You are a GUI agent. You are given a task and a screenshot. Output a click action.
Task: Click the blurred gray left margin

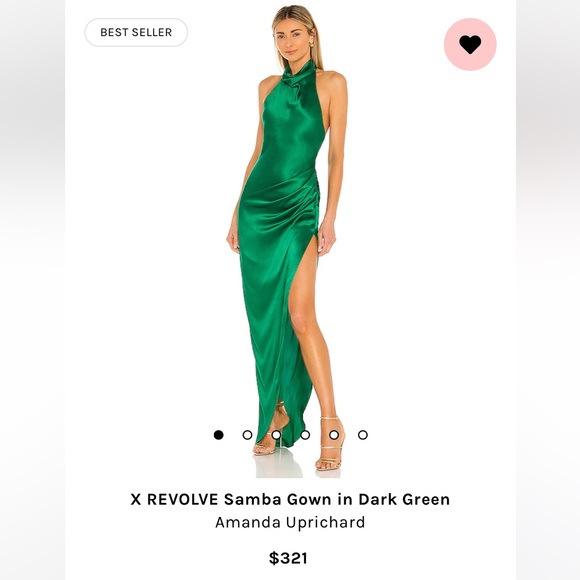click(x=33, y=290)
